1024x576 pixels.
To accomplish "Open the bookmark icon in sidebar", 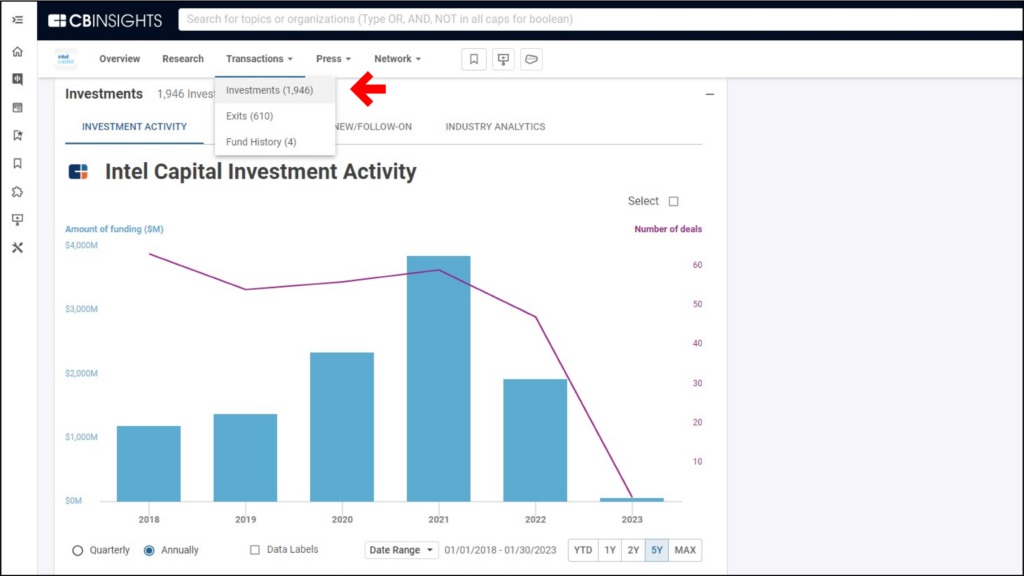I will pos(18,163).
